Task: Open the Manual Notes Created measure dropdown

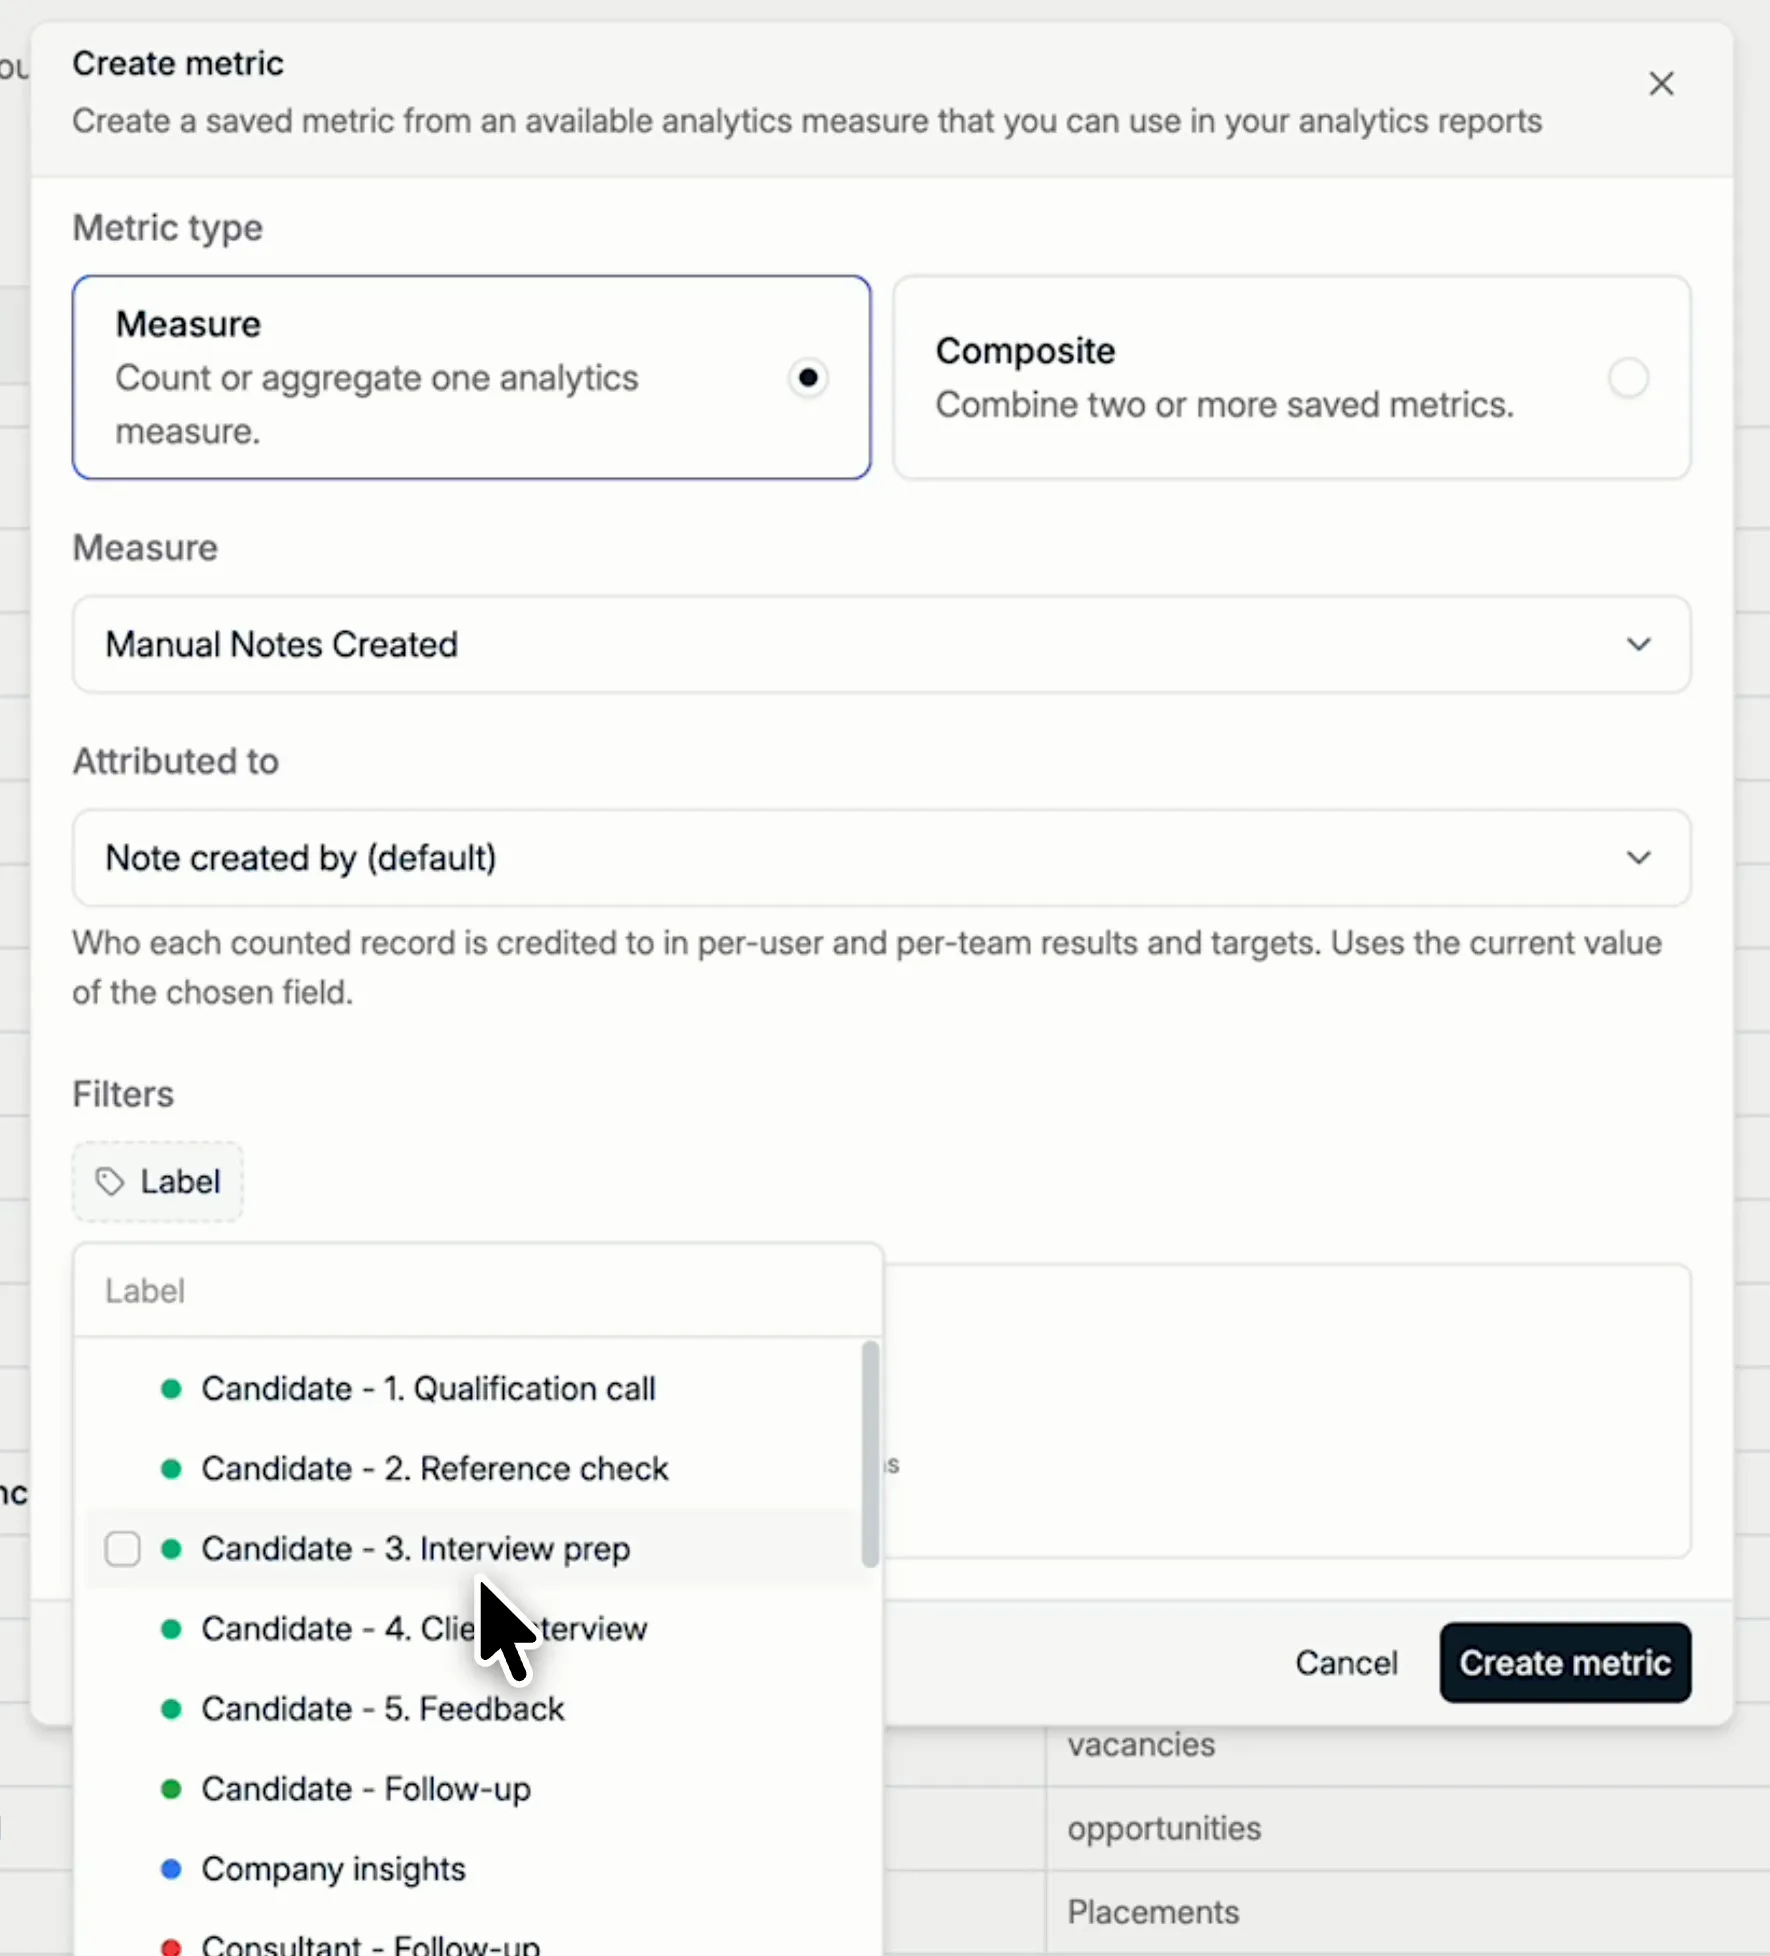Action: [881, 645]
